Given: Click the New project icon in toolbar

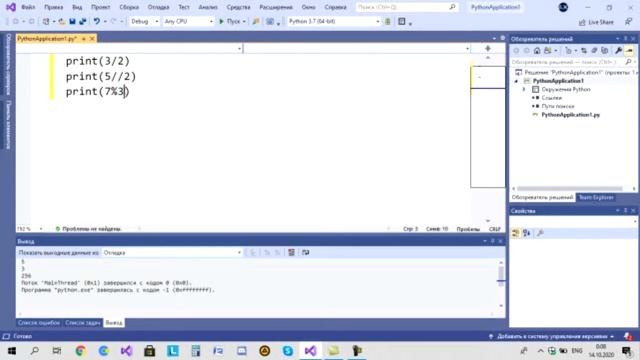Looking at the screenshot, I should pyautogui.click(x=46, y=21).
